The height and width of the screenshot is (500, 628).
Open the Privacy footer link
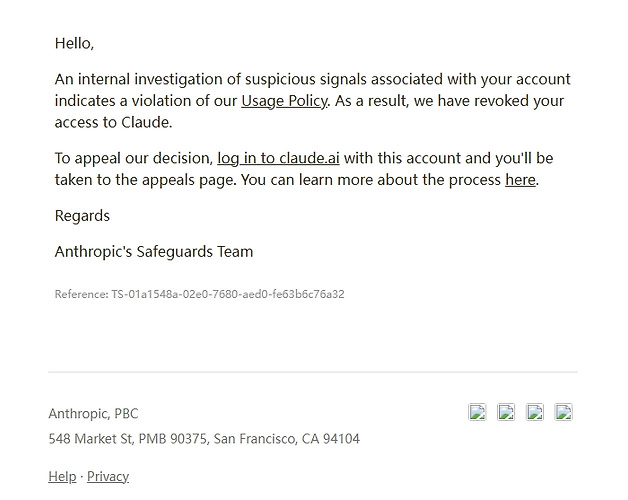(108, 476)
